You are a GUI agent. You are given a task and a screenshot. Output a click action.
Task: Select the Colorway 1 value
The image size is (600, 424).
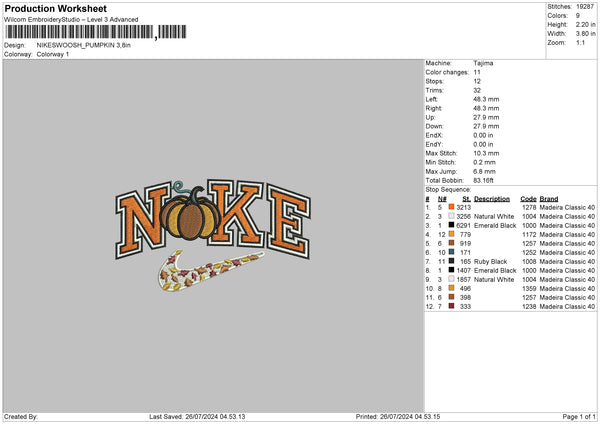point(53,54)
